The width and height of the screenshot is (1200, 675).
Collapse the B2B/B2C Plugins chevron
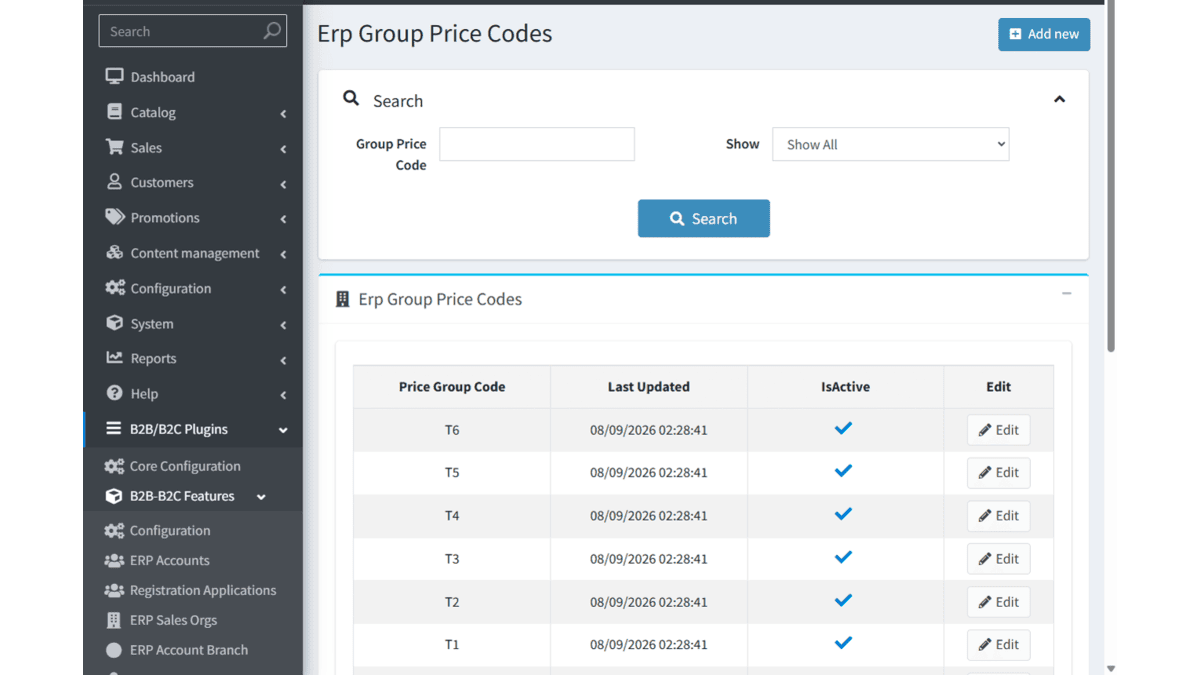click(283, 430)
